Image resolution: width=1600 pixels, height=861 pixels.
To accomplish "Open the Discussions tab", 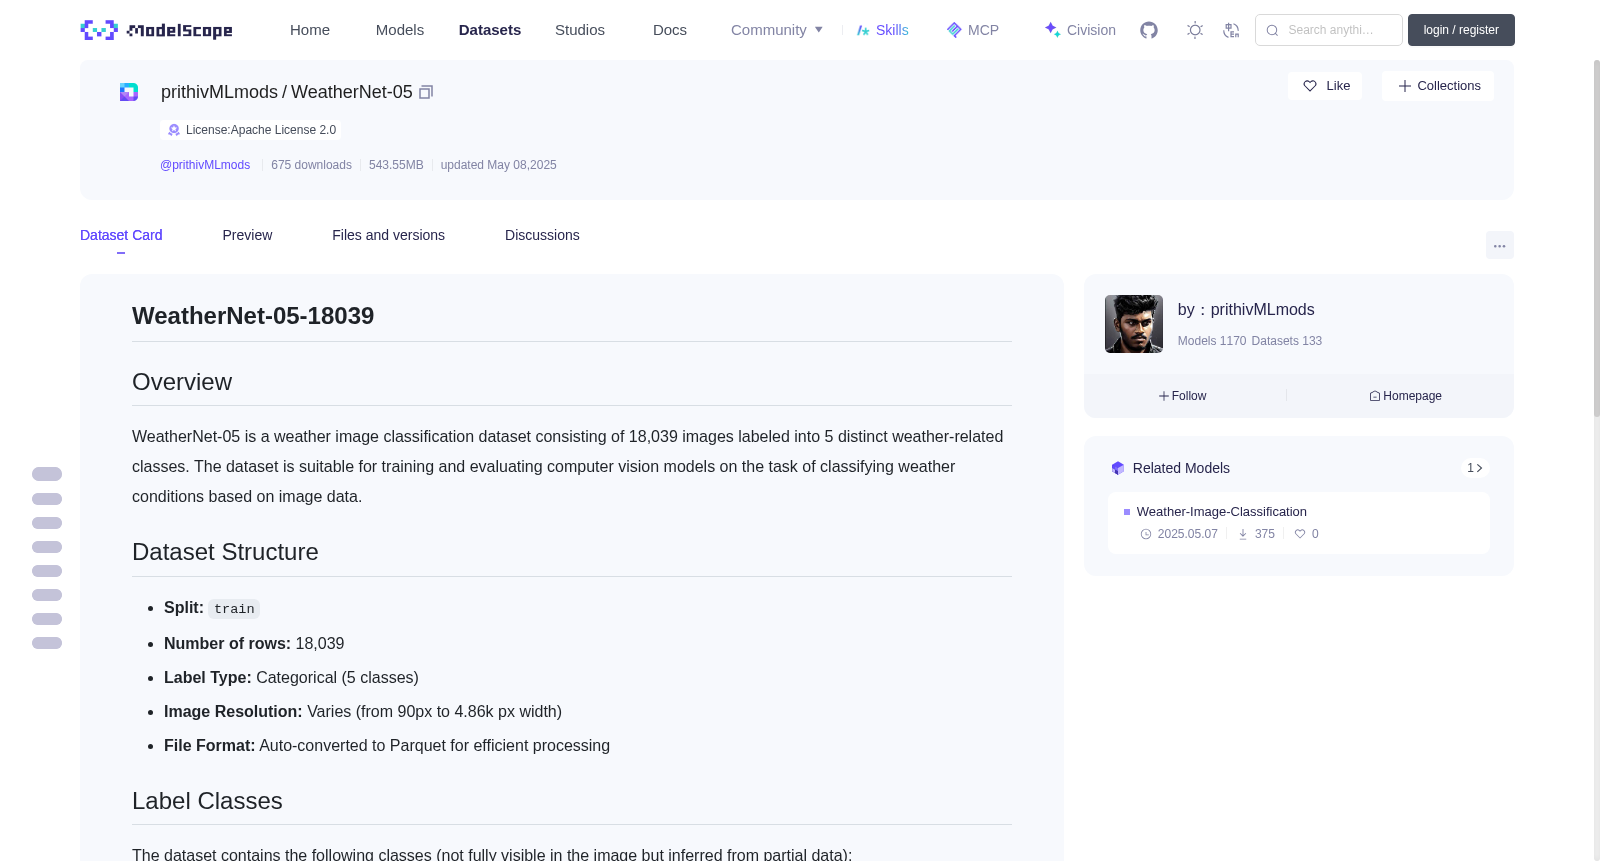I will (x=542, y=235).
